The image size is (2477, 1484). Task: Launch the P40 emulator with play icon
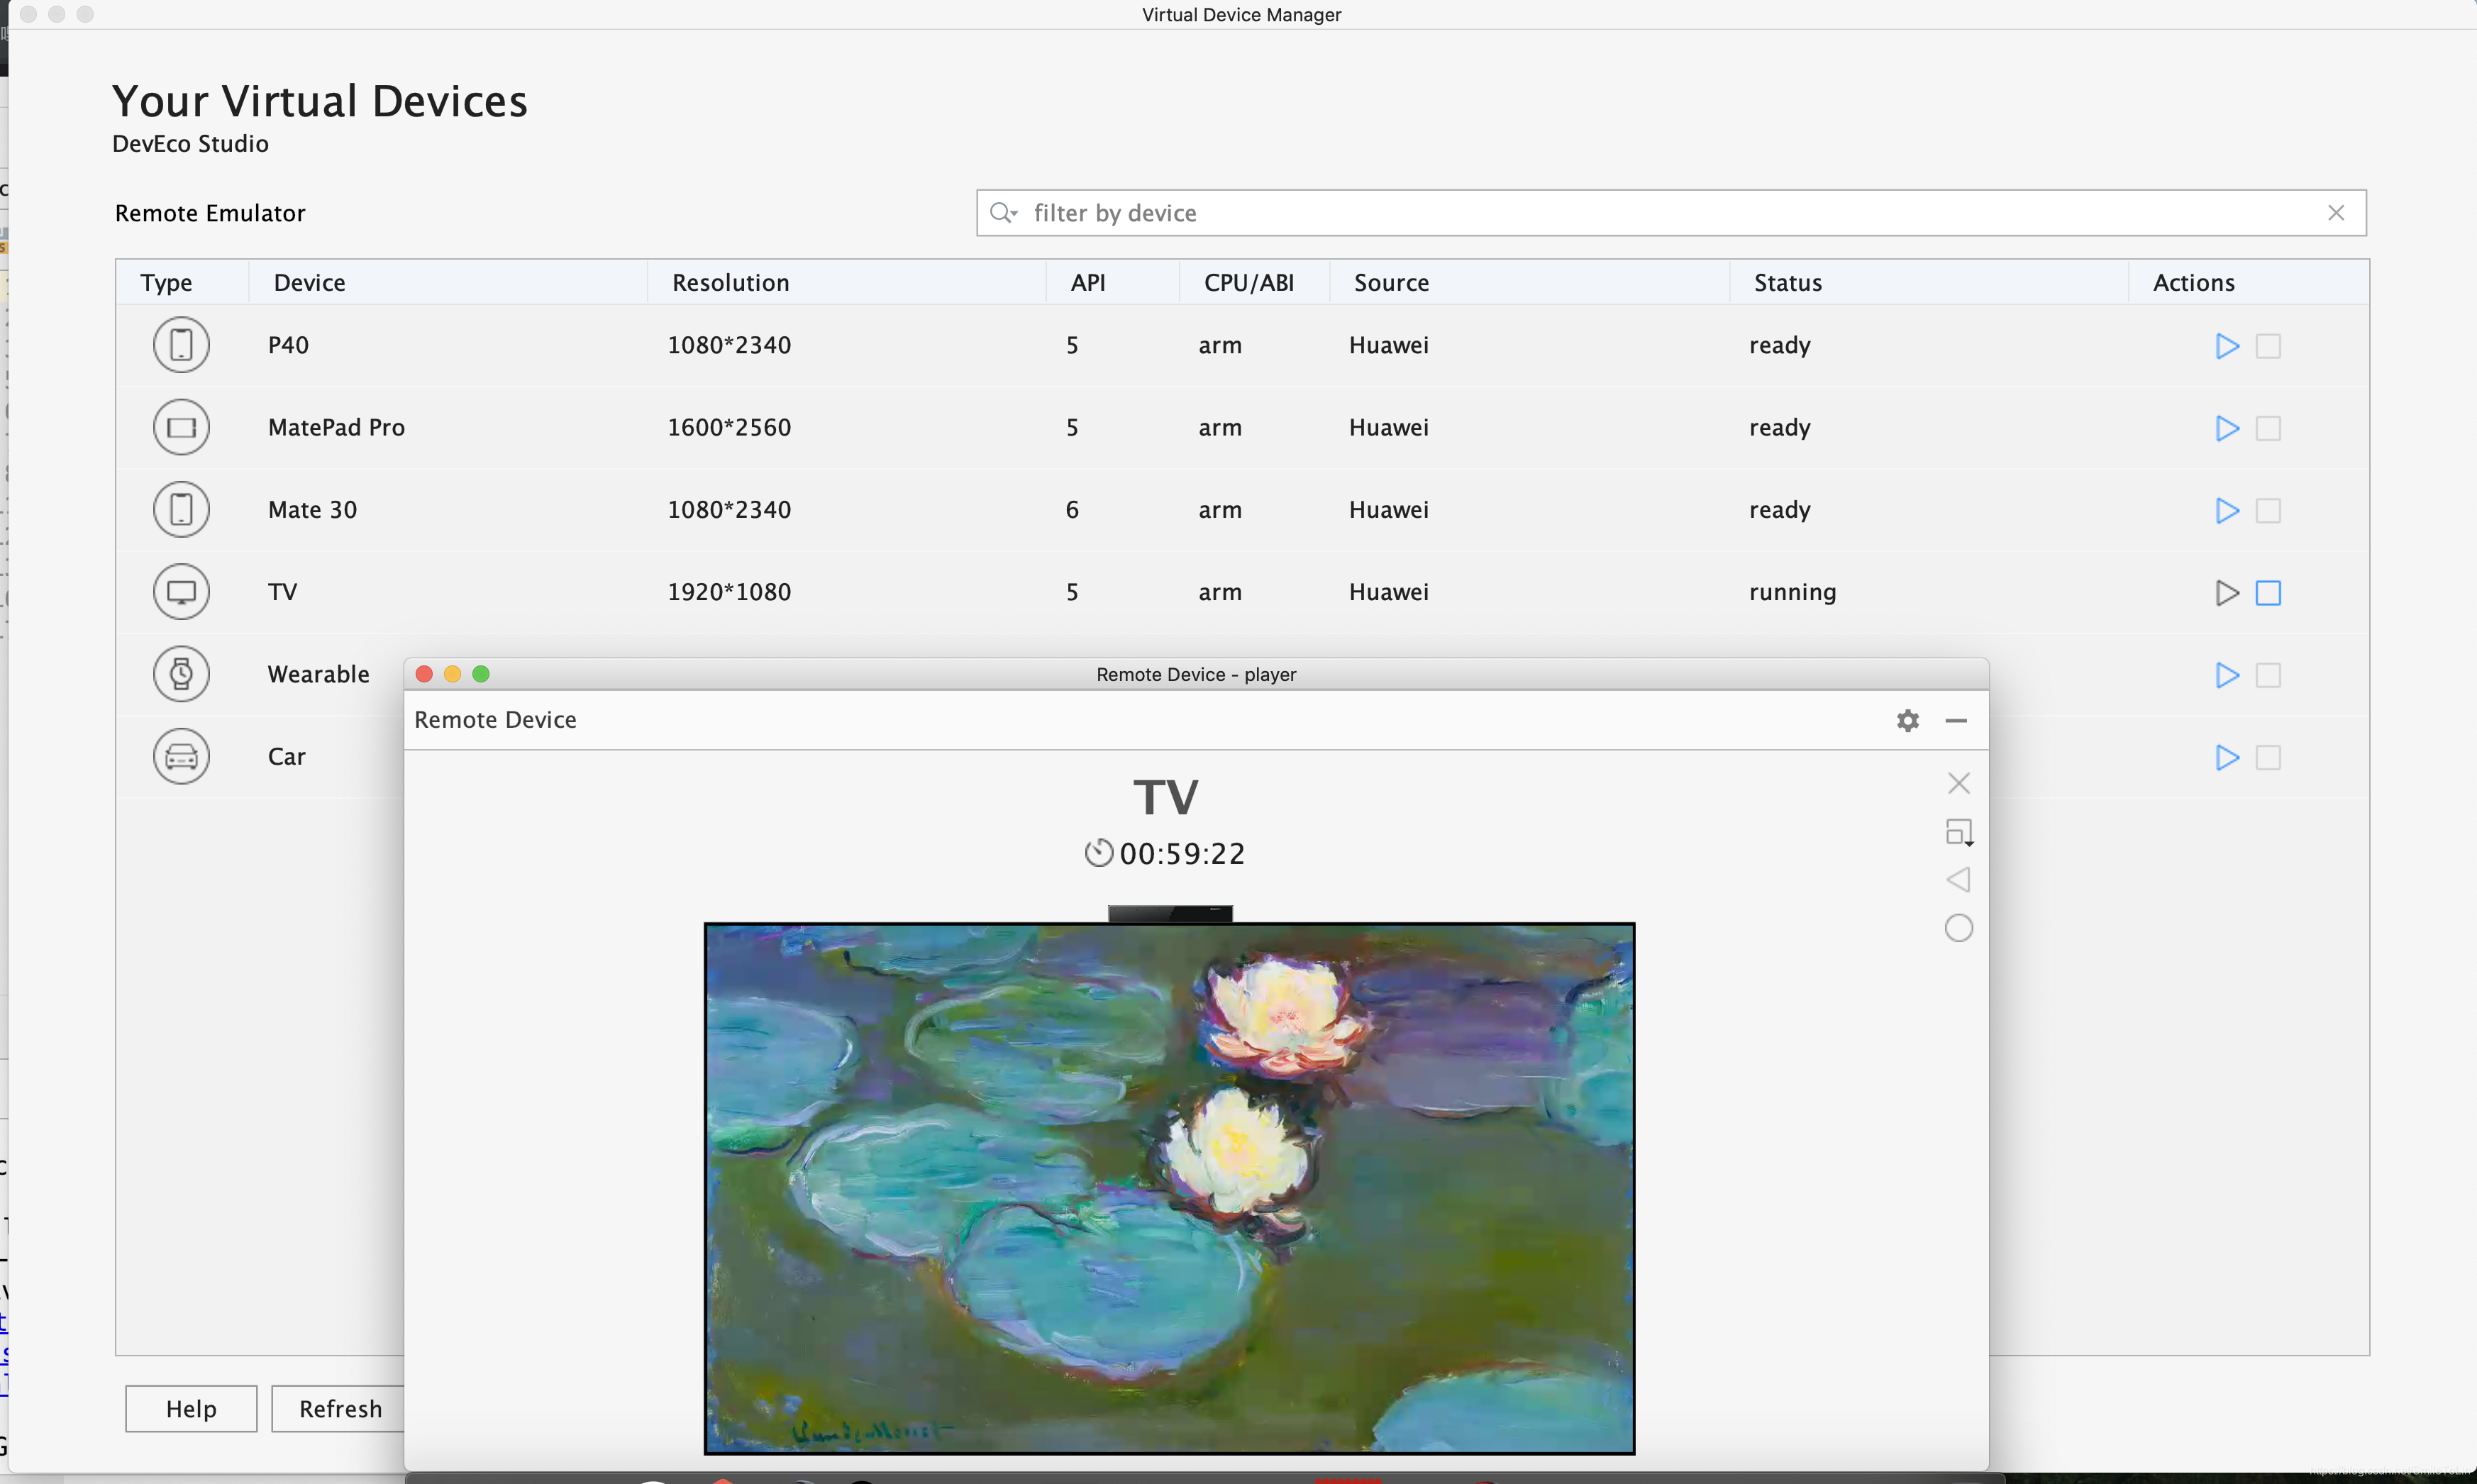tap(2226, 346)
